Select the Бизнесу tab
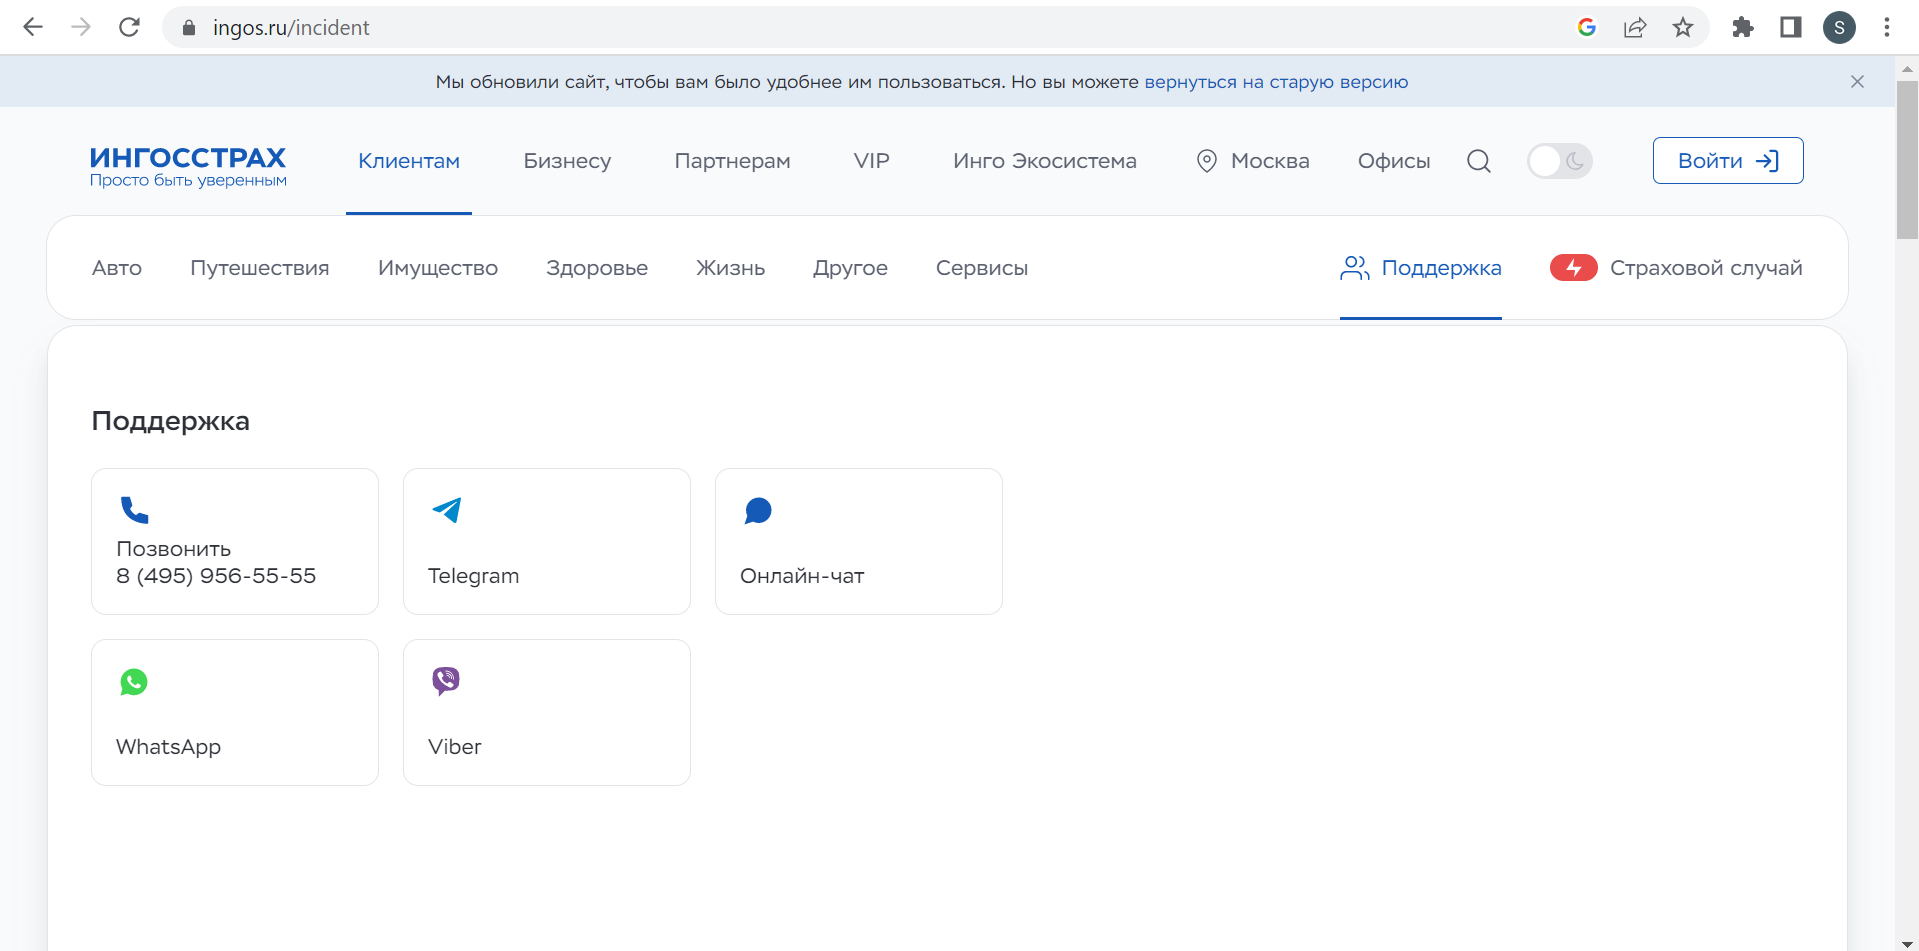 click(x=567, y=161)
